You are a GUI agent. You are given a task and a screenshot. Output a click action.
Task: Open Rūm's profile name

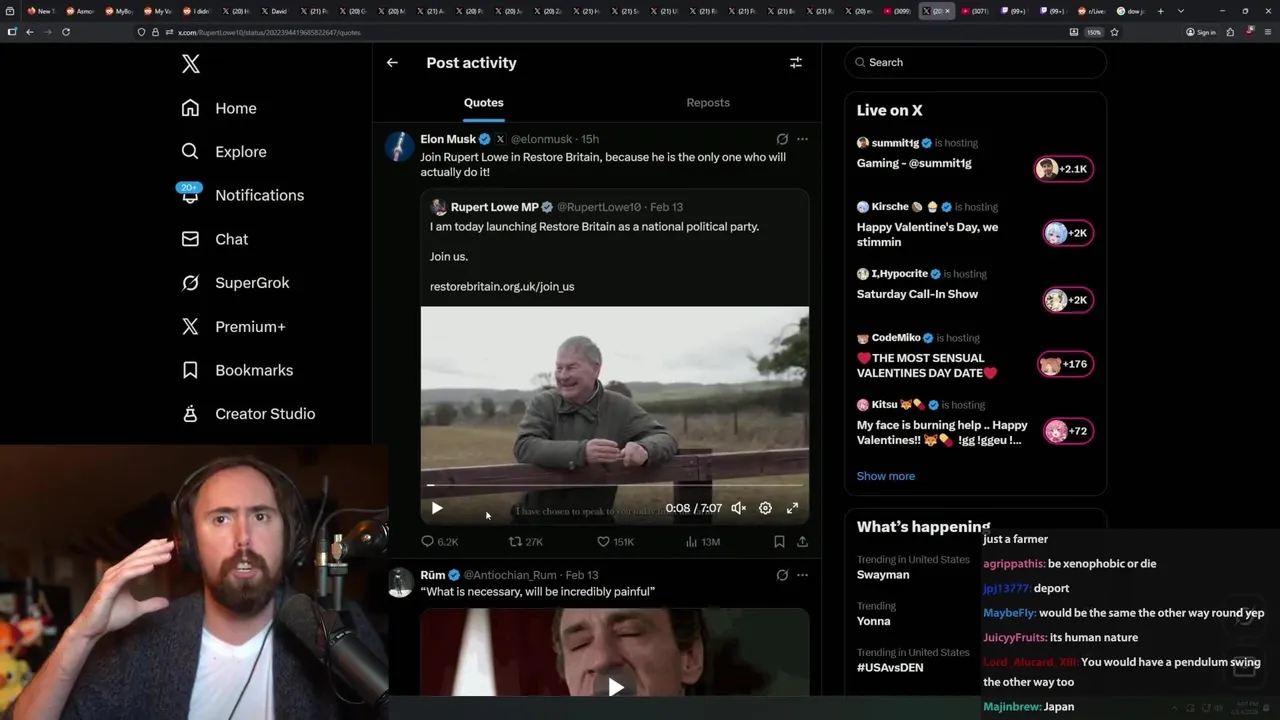[x=432, y=575]
